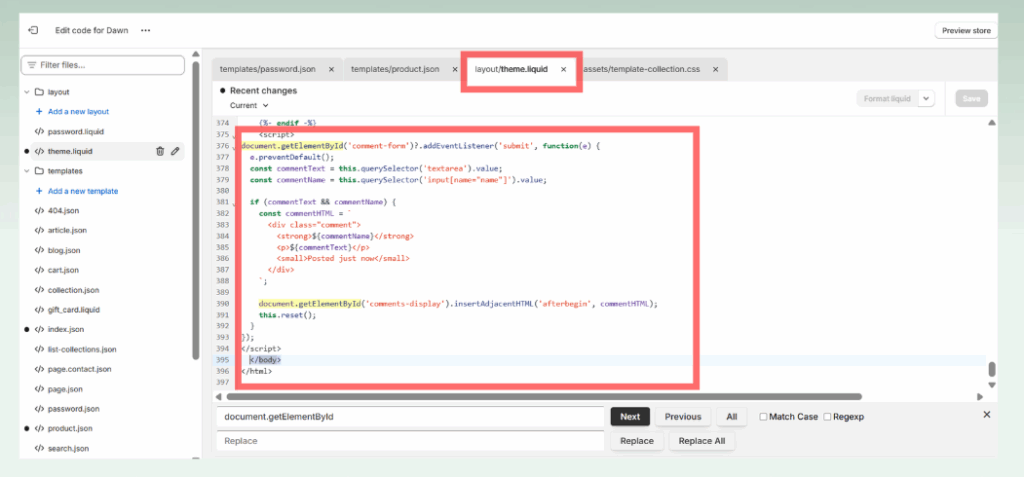Switch to layout/theme.liquid tab
Screen dimensions: 1024x477
click(x=511, y=69)
